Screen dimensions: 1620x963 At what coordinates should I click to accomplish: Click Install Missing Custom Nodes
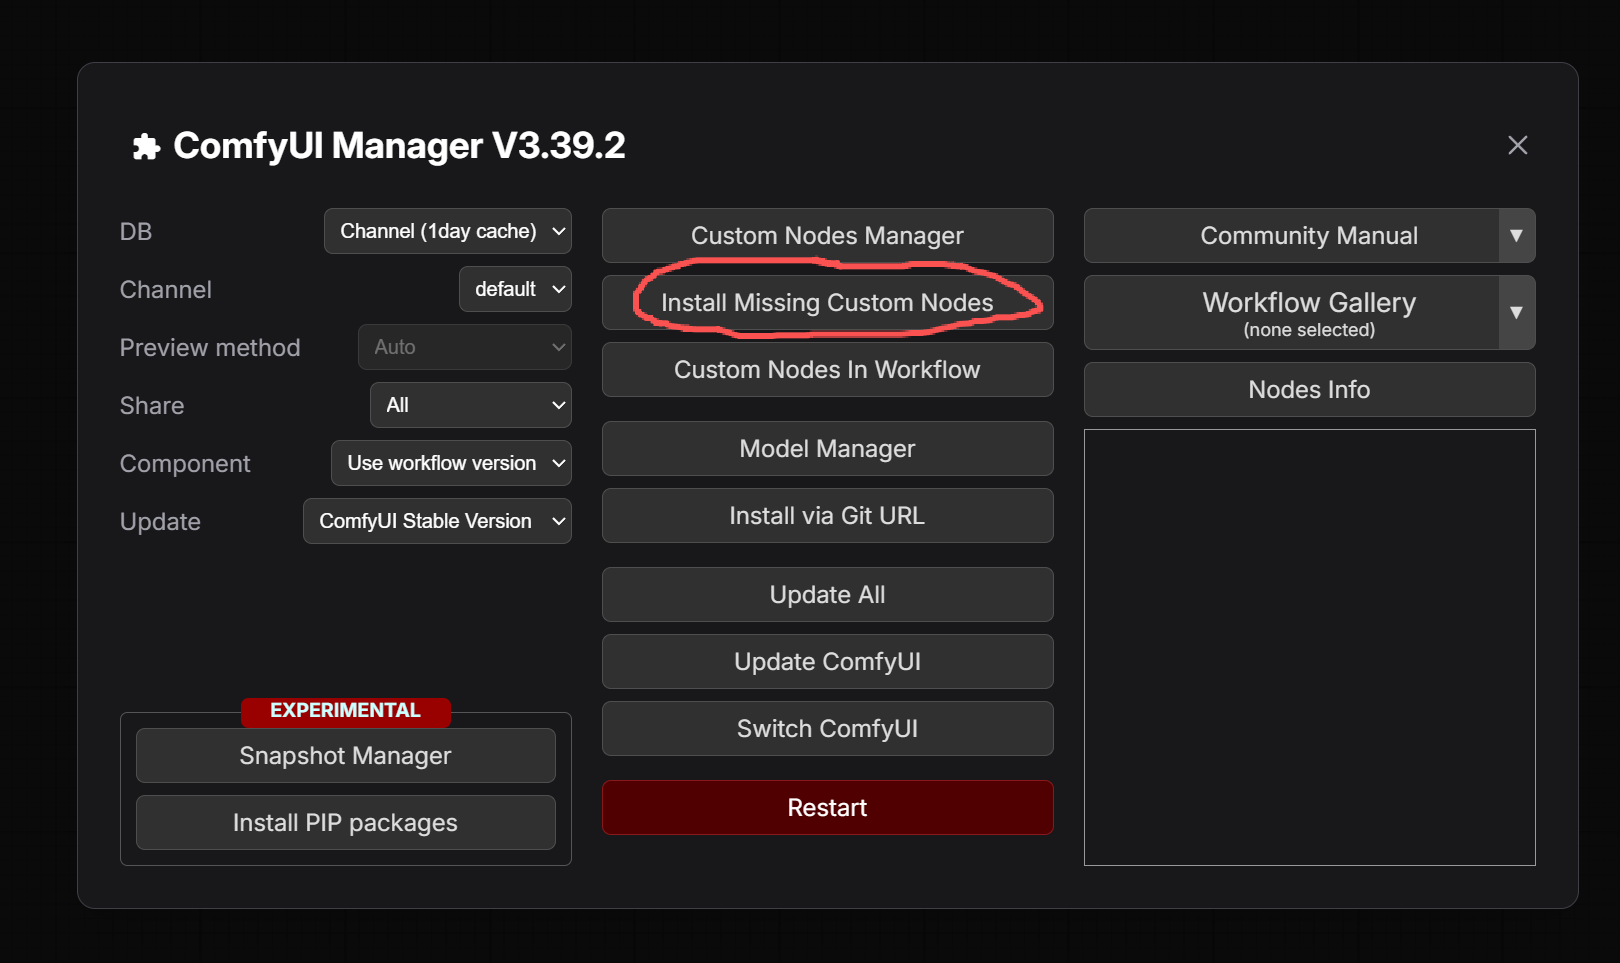pyautogui.click(x=827, y=302)
